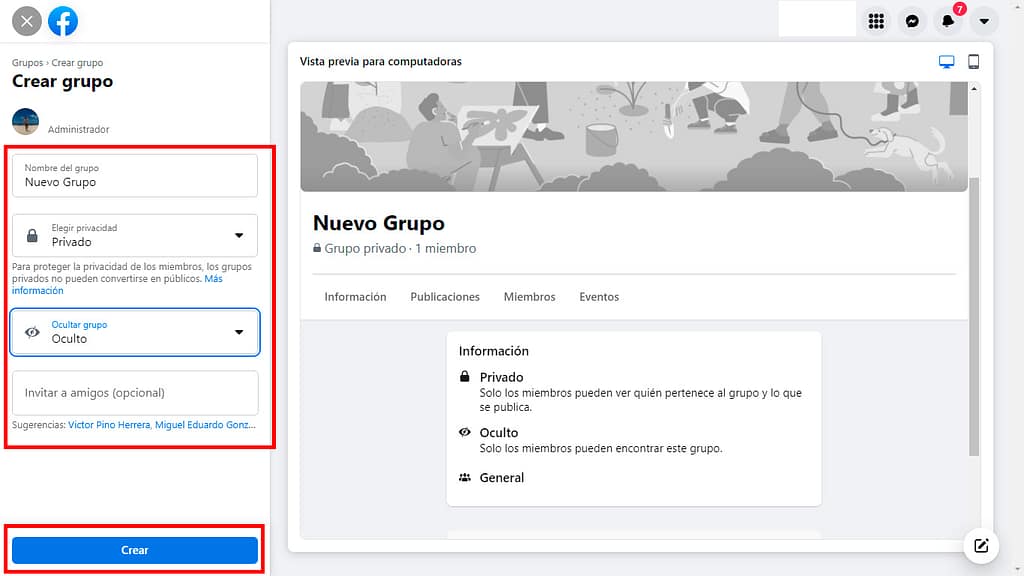This screenshot has width=1024, height=576.
Task: Open the Messenger icon
Action: (912, 21)
